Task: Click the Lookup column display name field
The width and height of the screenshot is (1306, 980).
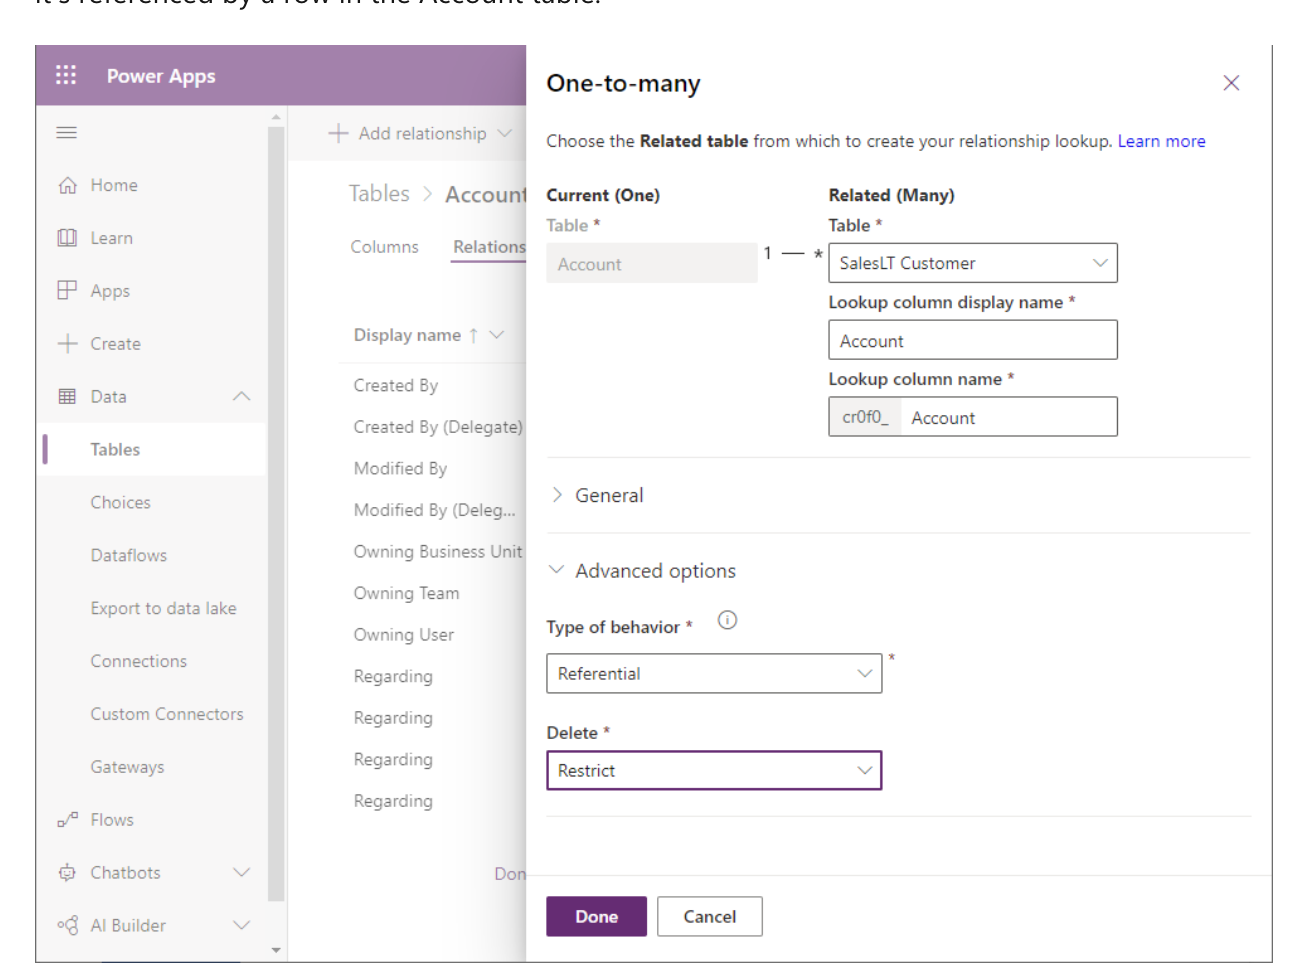Action: click(973, 340)
